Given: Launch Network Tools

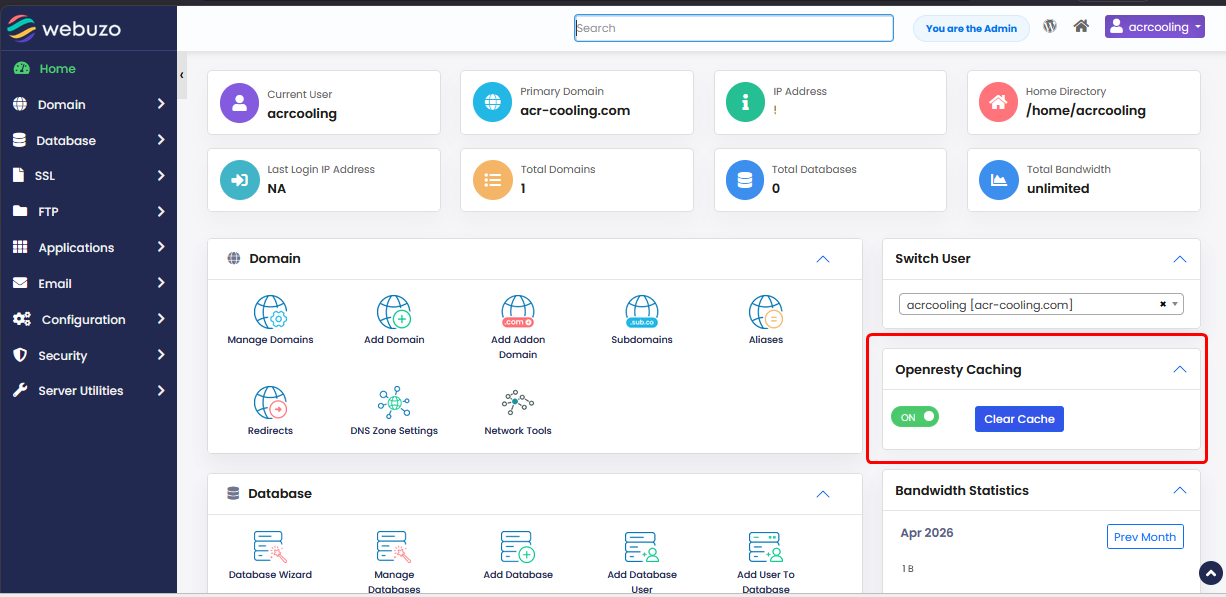Looking at the screenshot, I should pyautogui.click(x=518, y=403).
